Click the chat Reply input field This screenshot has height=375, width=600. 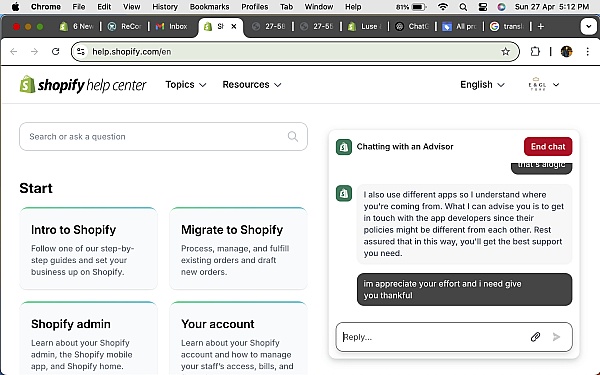click(454, 337)
